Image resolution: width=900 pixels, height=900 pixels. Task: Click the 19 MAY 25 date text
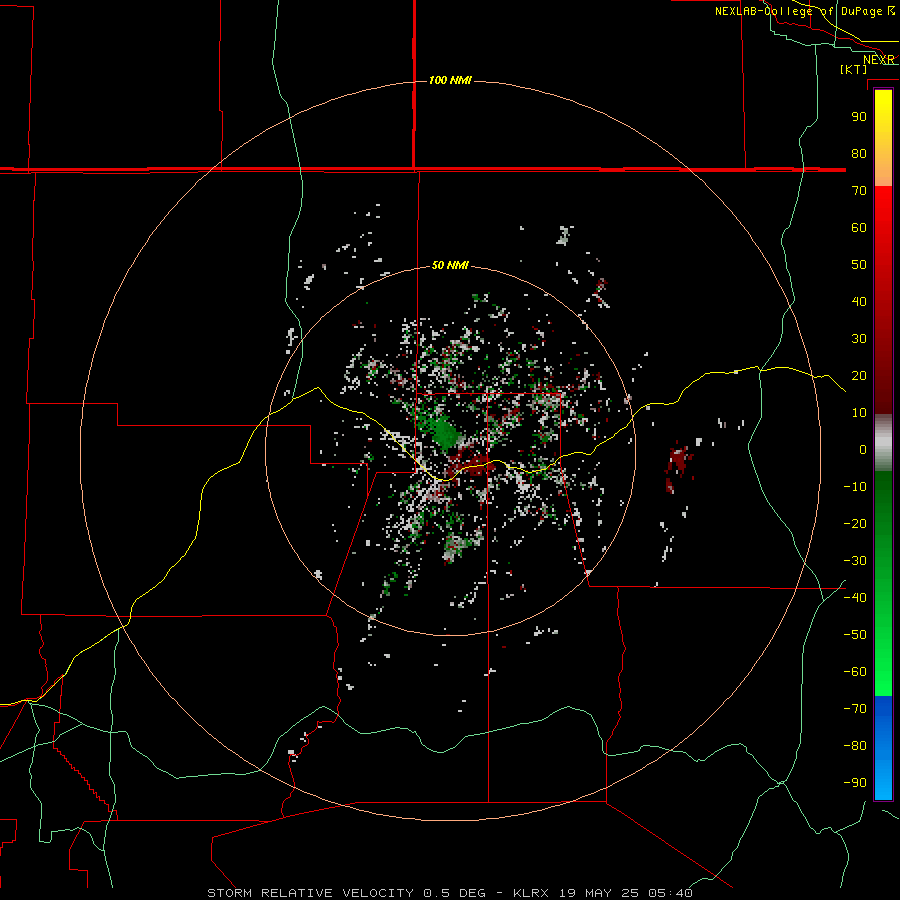click(x=599, y=893)
